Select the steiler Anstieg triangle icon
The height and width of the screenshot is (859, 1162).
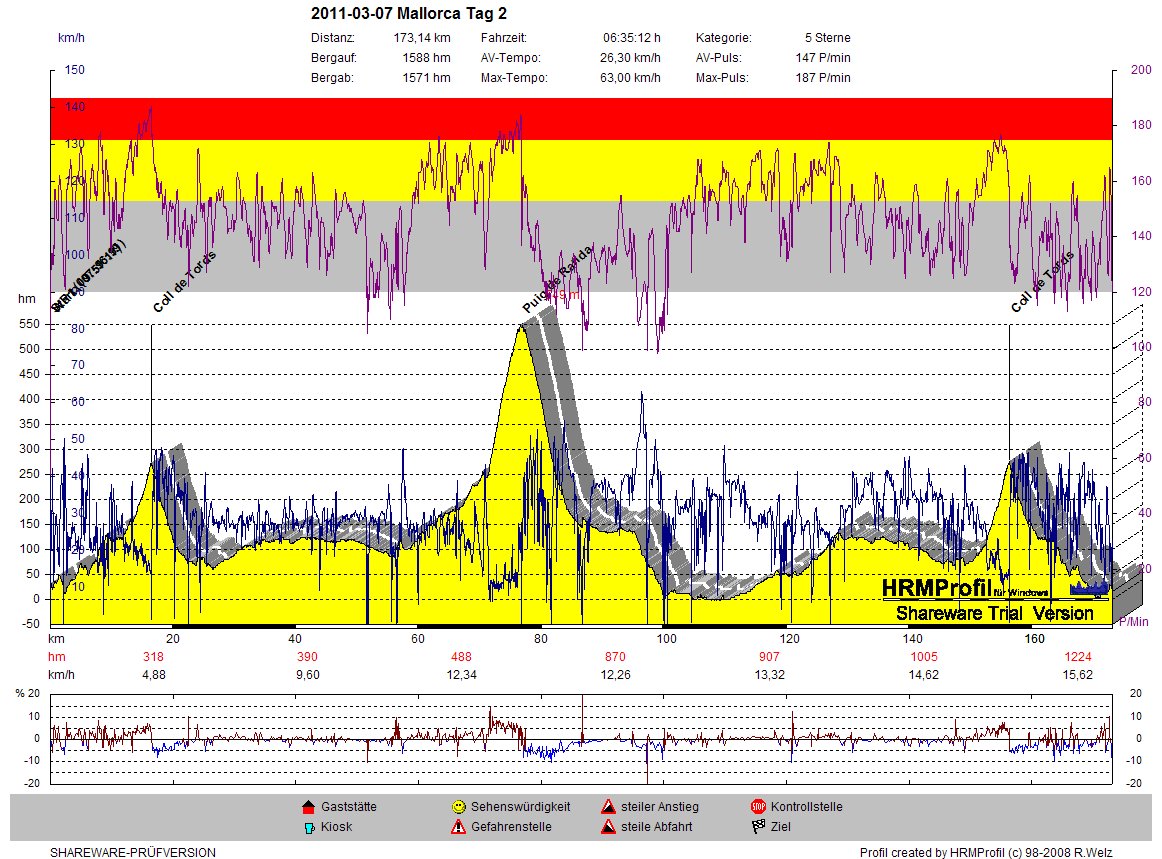click(x=608, y=807)
